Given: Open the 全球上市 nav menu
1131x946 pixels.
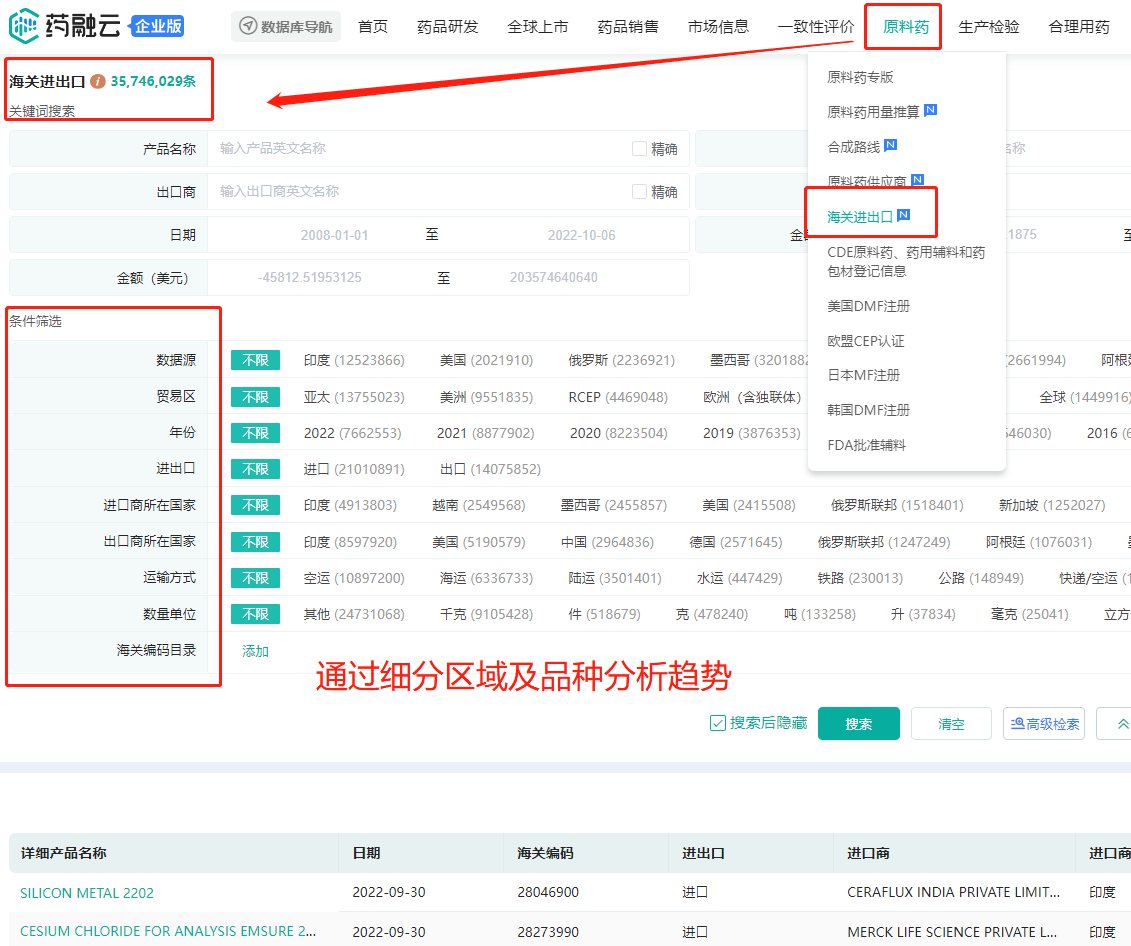Looking at the screenshot, I should [537, 27].
